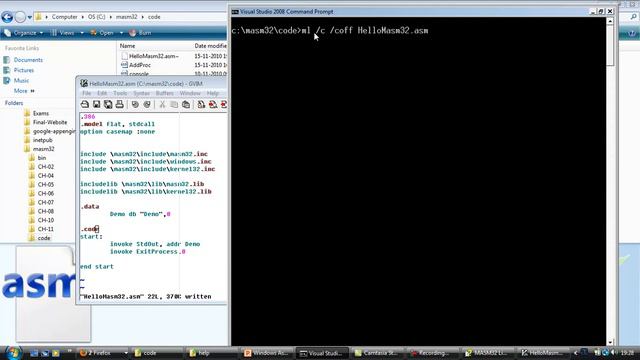This screenshot has width=640, height=360.
Task: Click the Command Prompt vertical scrollbar
Action: coord(610,182)
